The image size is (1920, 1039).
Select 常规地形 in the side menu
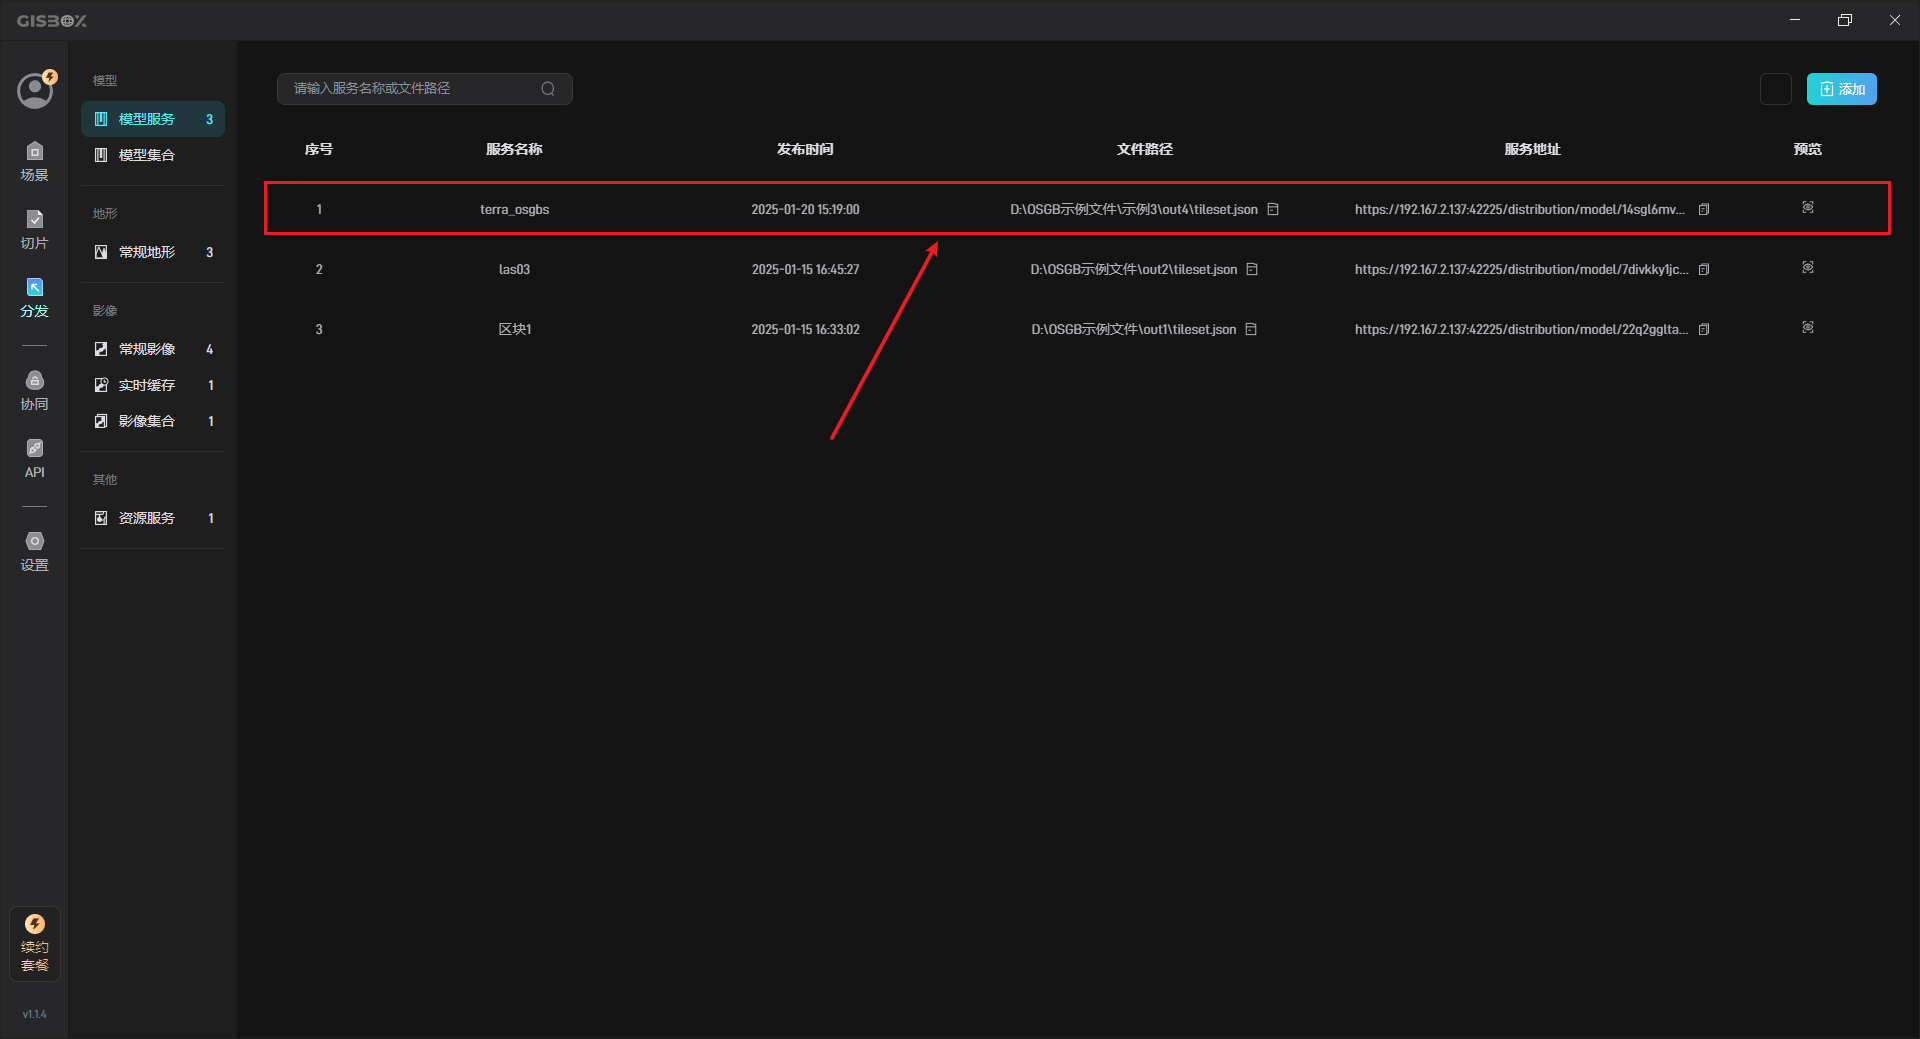[x=153, y=252]
